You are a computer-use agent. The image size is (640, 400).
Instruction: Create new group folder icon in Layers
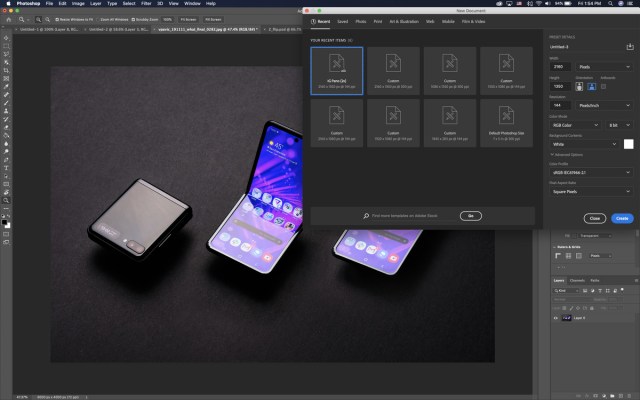(612, 396)
